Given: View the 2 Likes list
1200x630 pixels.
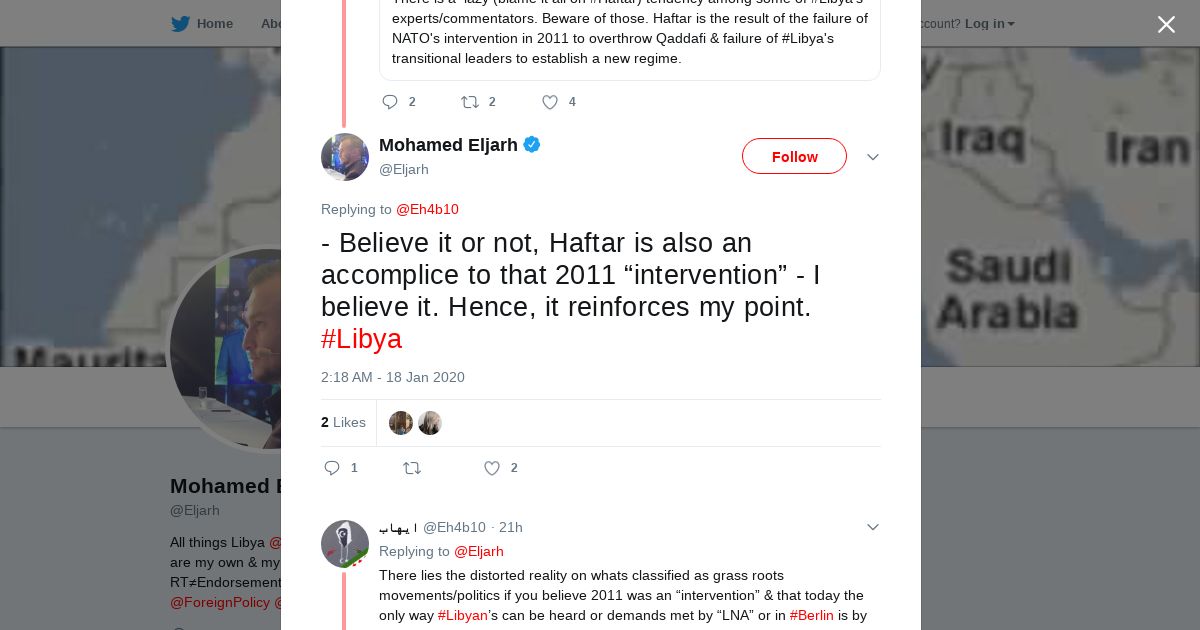Looking at the screenshot, I should coord(343,423).
